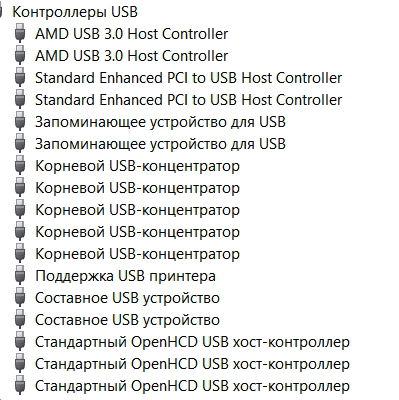Select second Стандартный OpenHCD USB хост-контроллер entry

192,364
